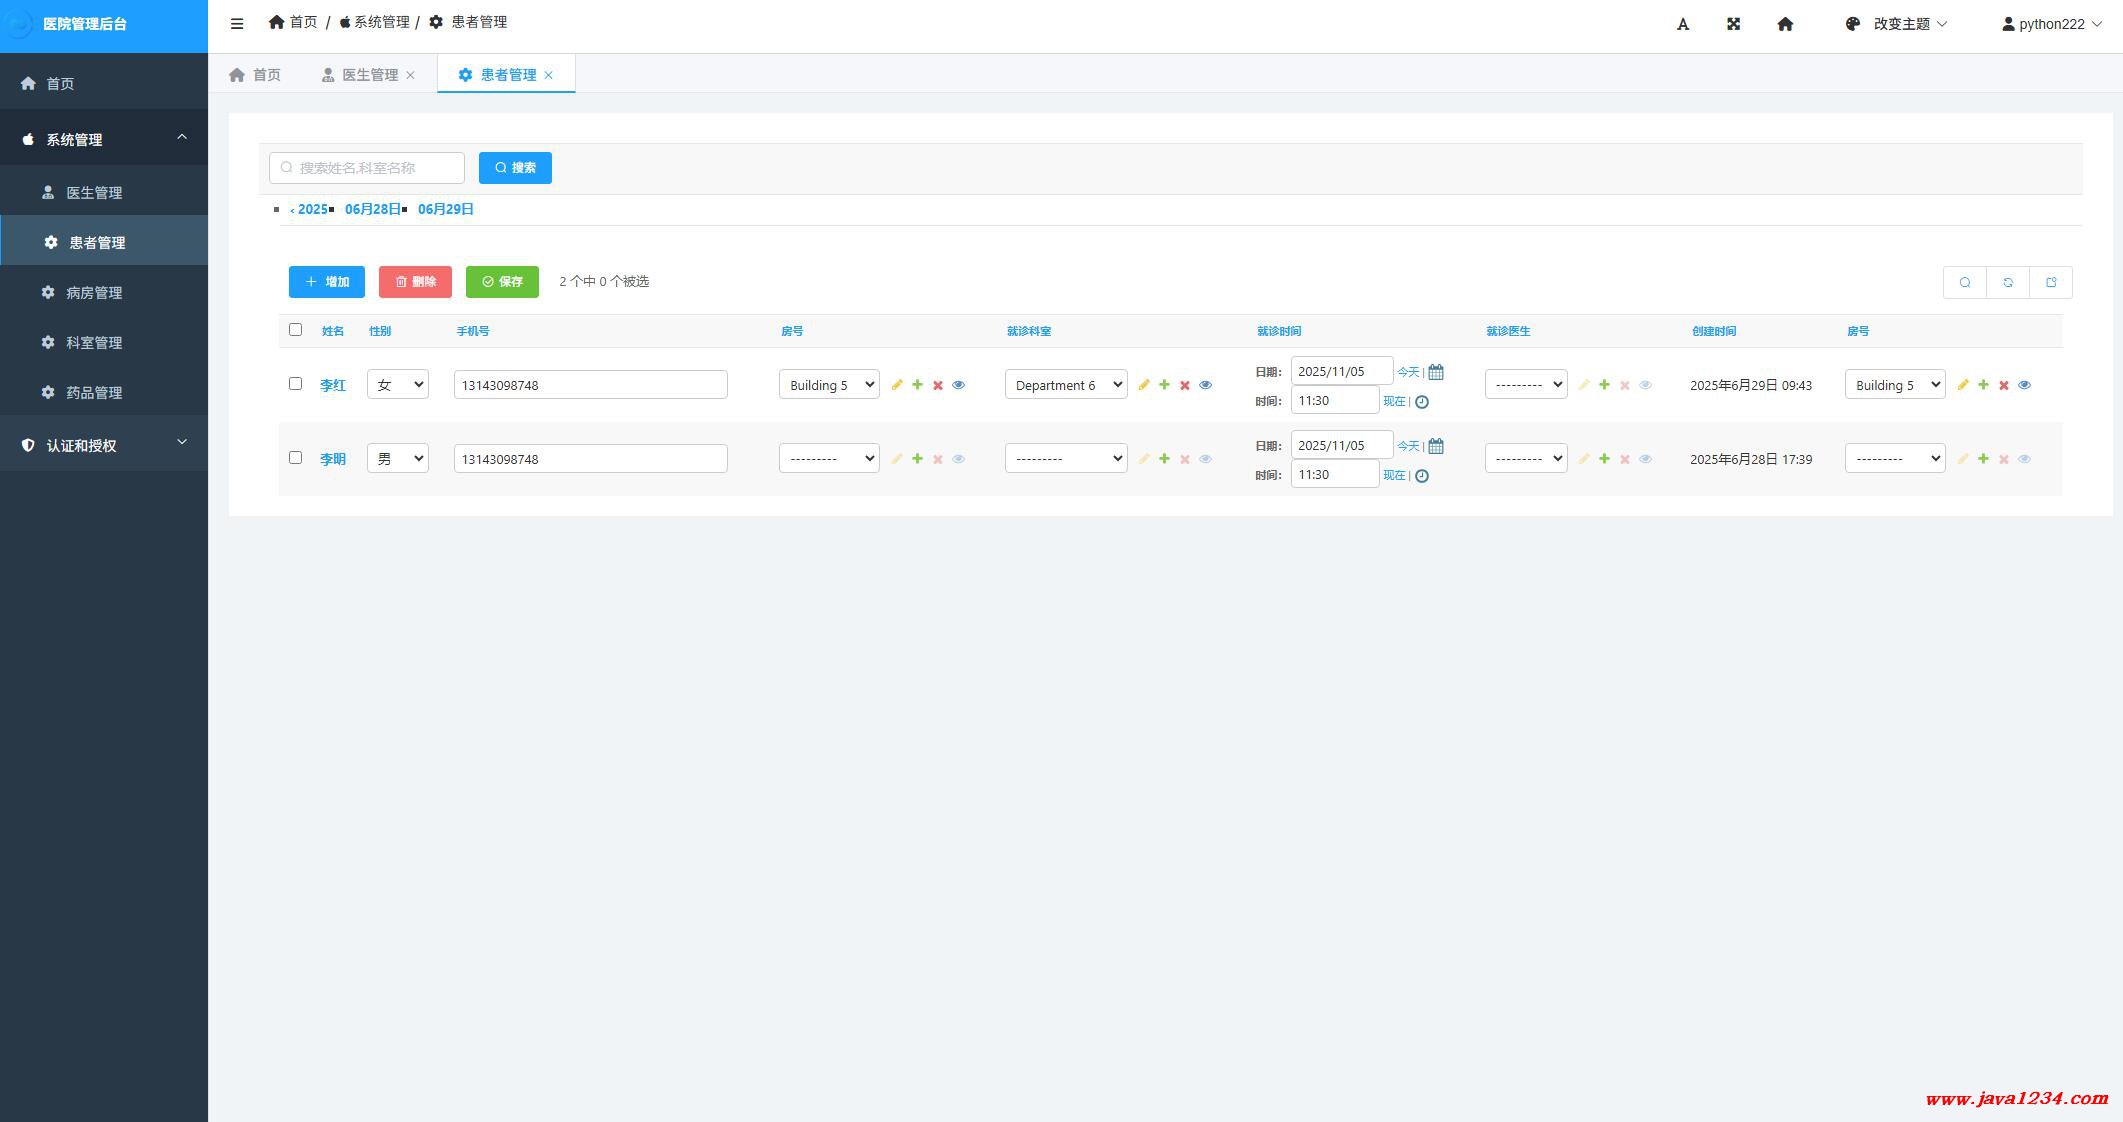The height and width of the screenshot is (1122, 2123).
Task: Click the red delete X beside the first Building 5
Action: [938, 385]
